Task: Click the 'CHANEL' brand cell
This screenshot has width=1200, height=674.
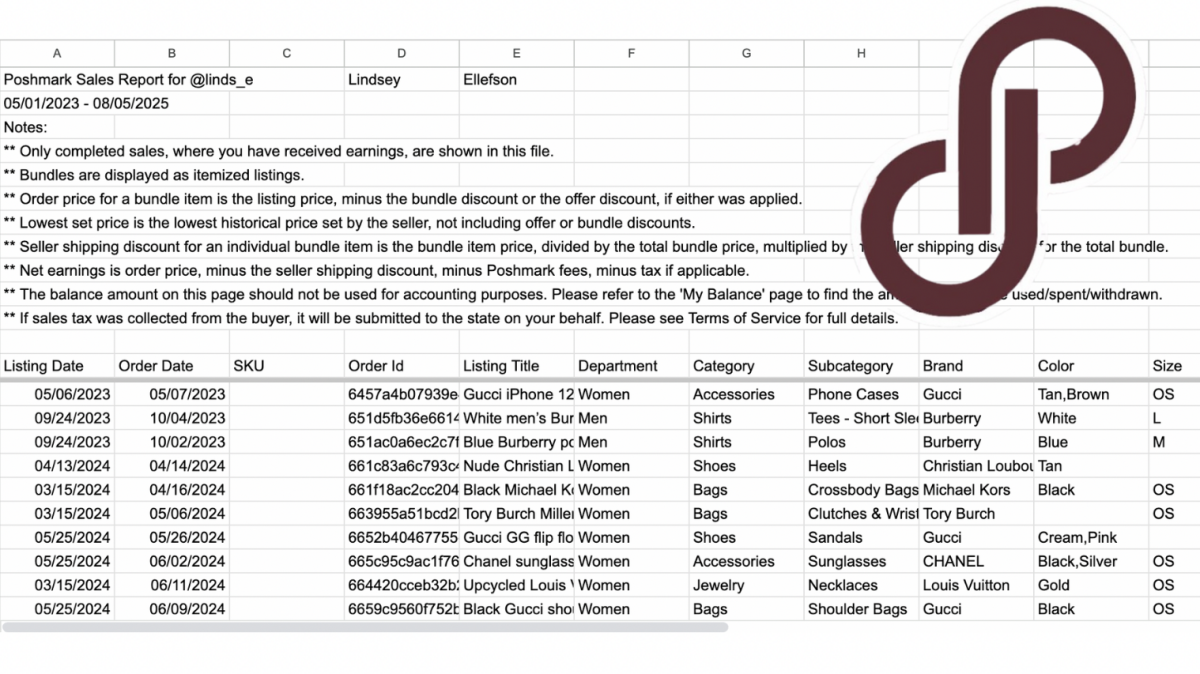Action: pyautogui.click(x=953, y=562)
